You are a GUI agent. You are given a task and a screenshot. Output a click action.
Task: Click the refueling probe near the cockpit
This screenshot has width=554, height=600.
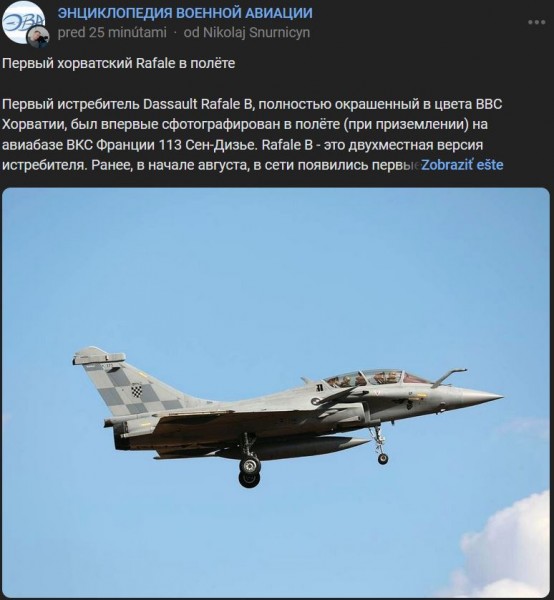(448, 376)
